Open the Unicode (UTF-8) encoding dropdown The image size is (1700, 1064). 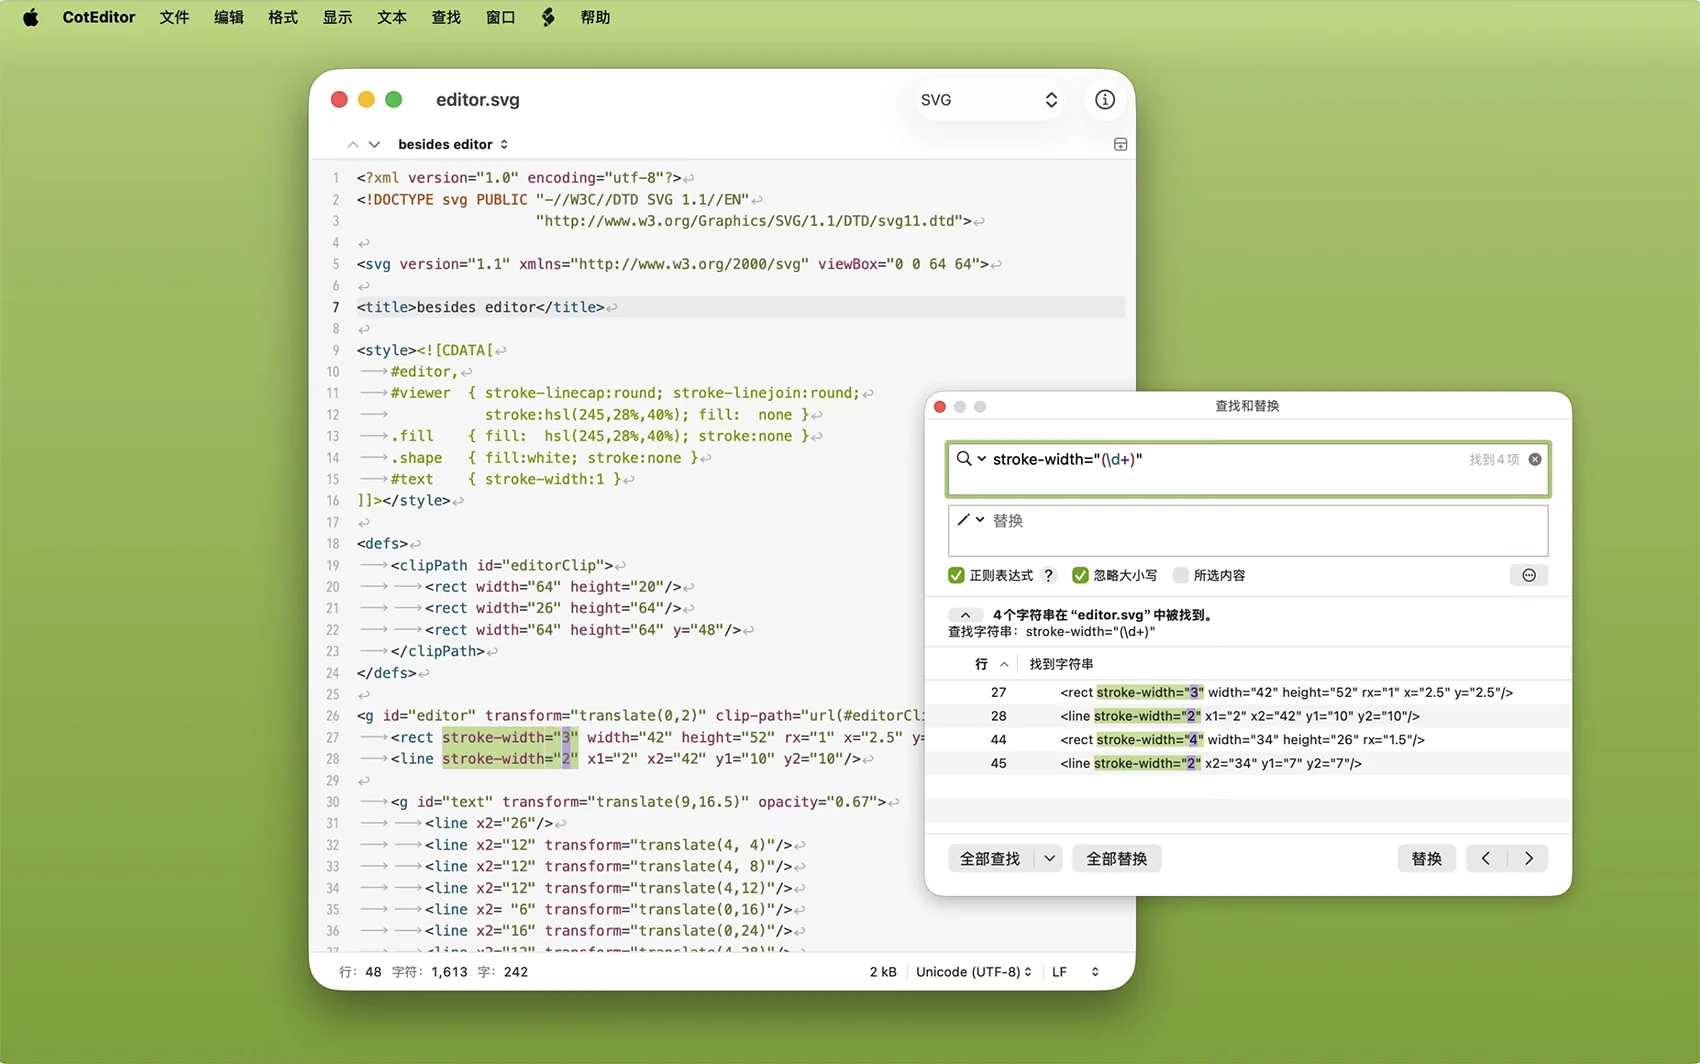973,972
